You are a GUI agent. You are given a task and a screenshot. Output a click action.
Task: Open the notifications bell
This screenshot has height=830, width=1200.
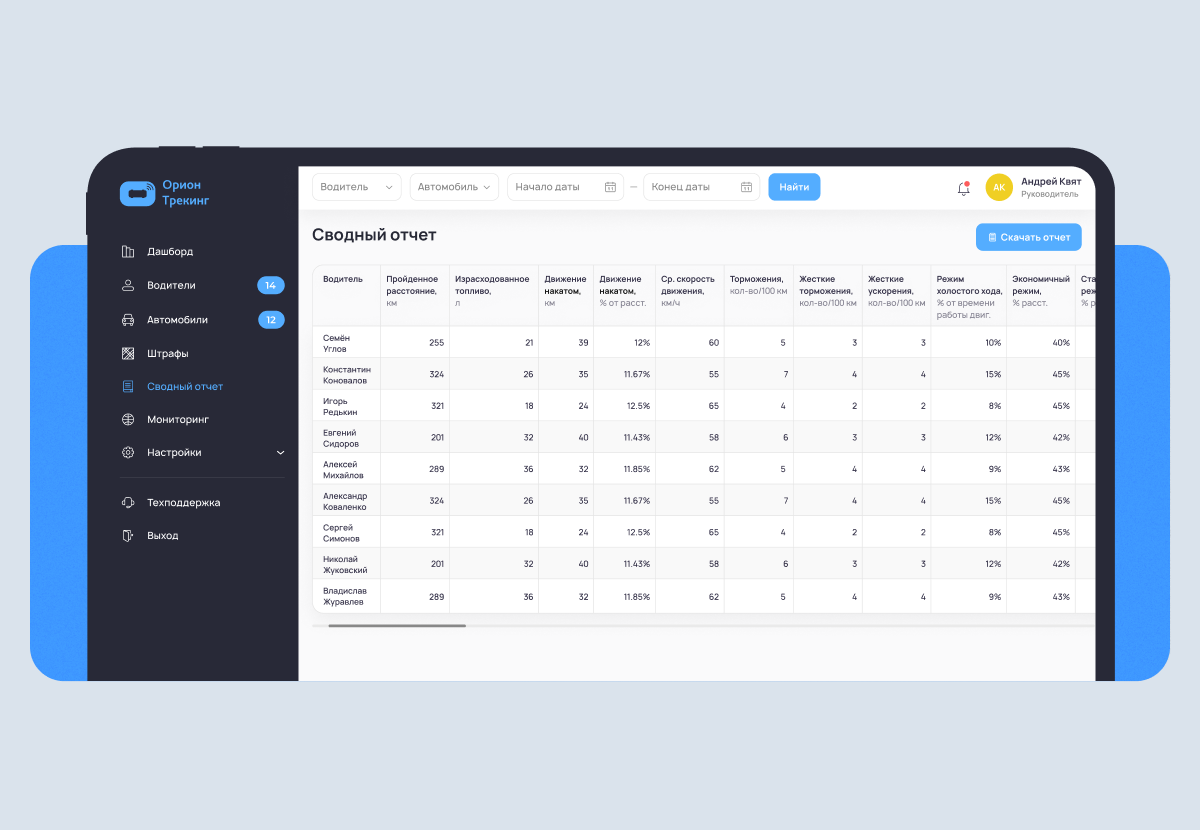[x=963, y=188]
